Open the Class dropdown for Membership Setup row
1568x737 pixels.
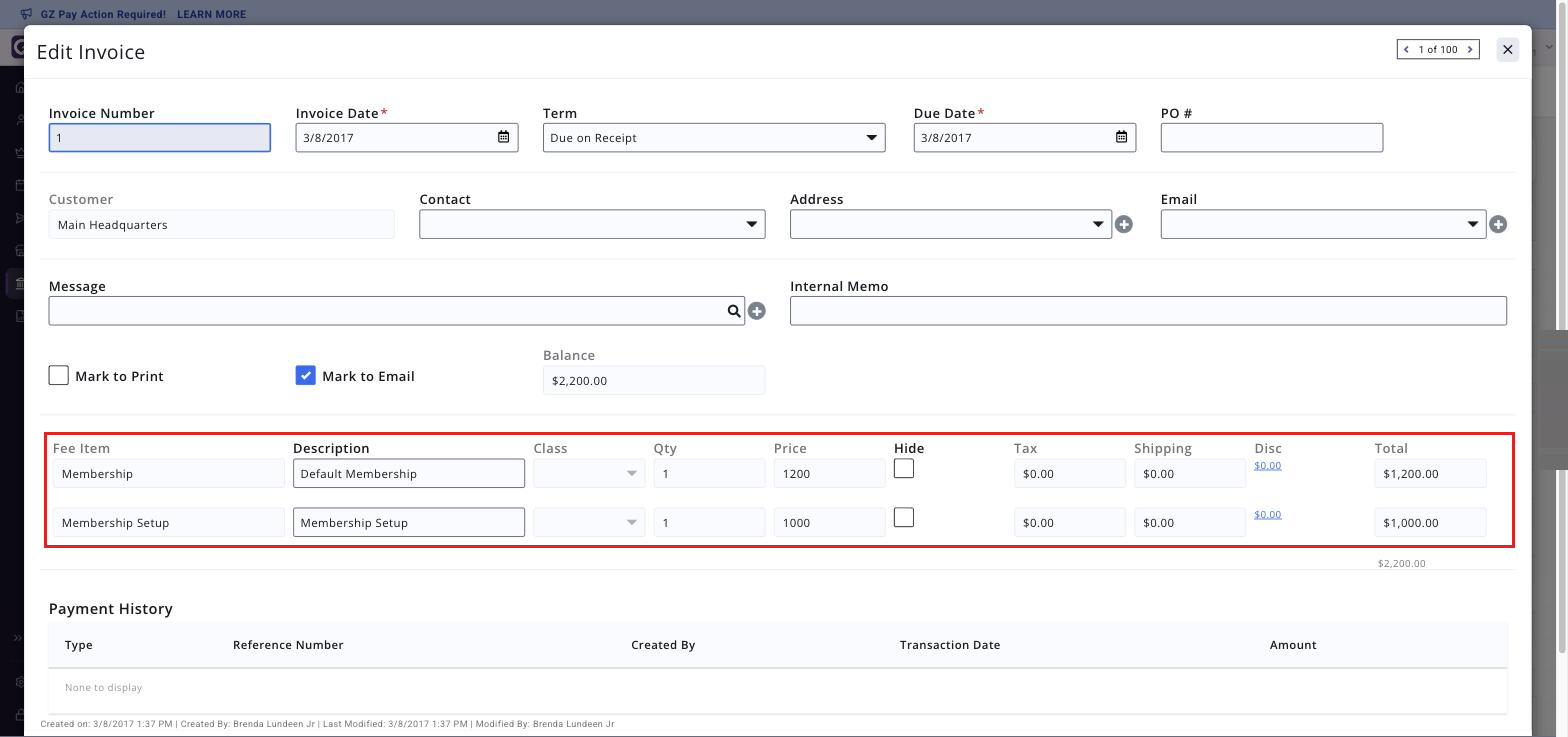coord(589,522)
